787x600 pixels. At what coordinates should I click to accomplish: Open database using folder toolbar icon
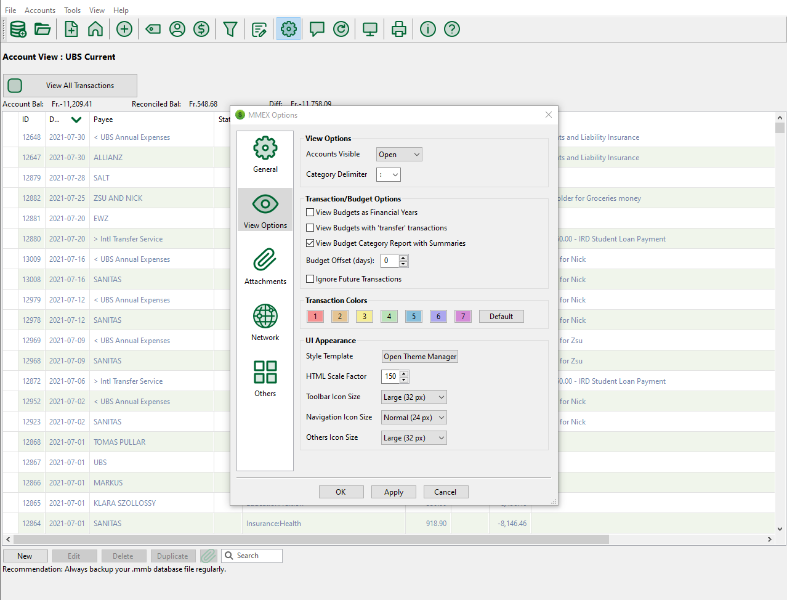point(43,29)
